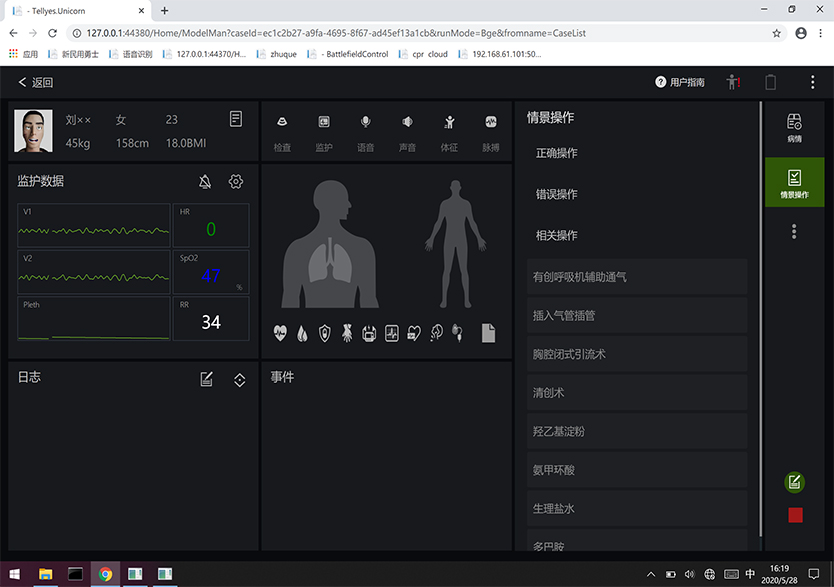Image resolution: width=834 pixels, height=587 pixels.
Task: Click the tied bandage icon
Action: click(347, 333)
